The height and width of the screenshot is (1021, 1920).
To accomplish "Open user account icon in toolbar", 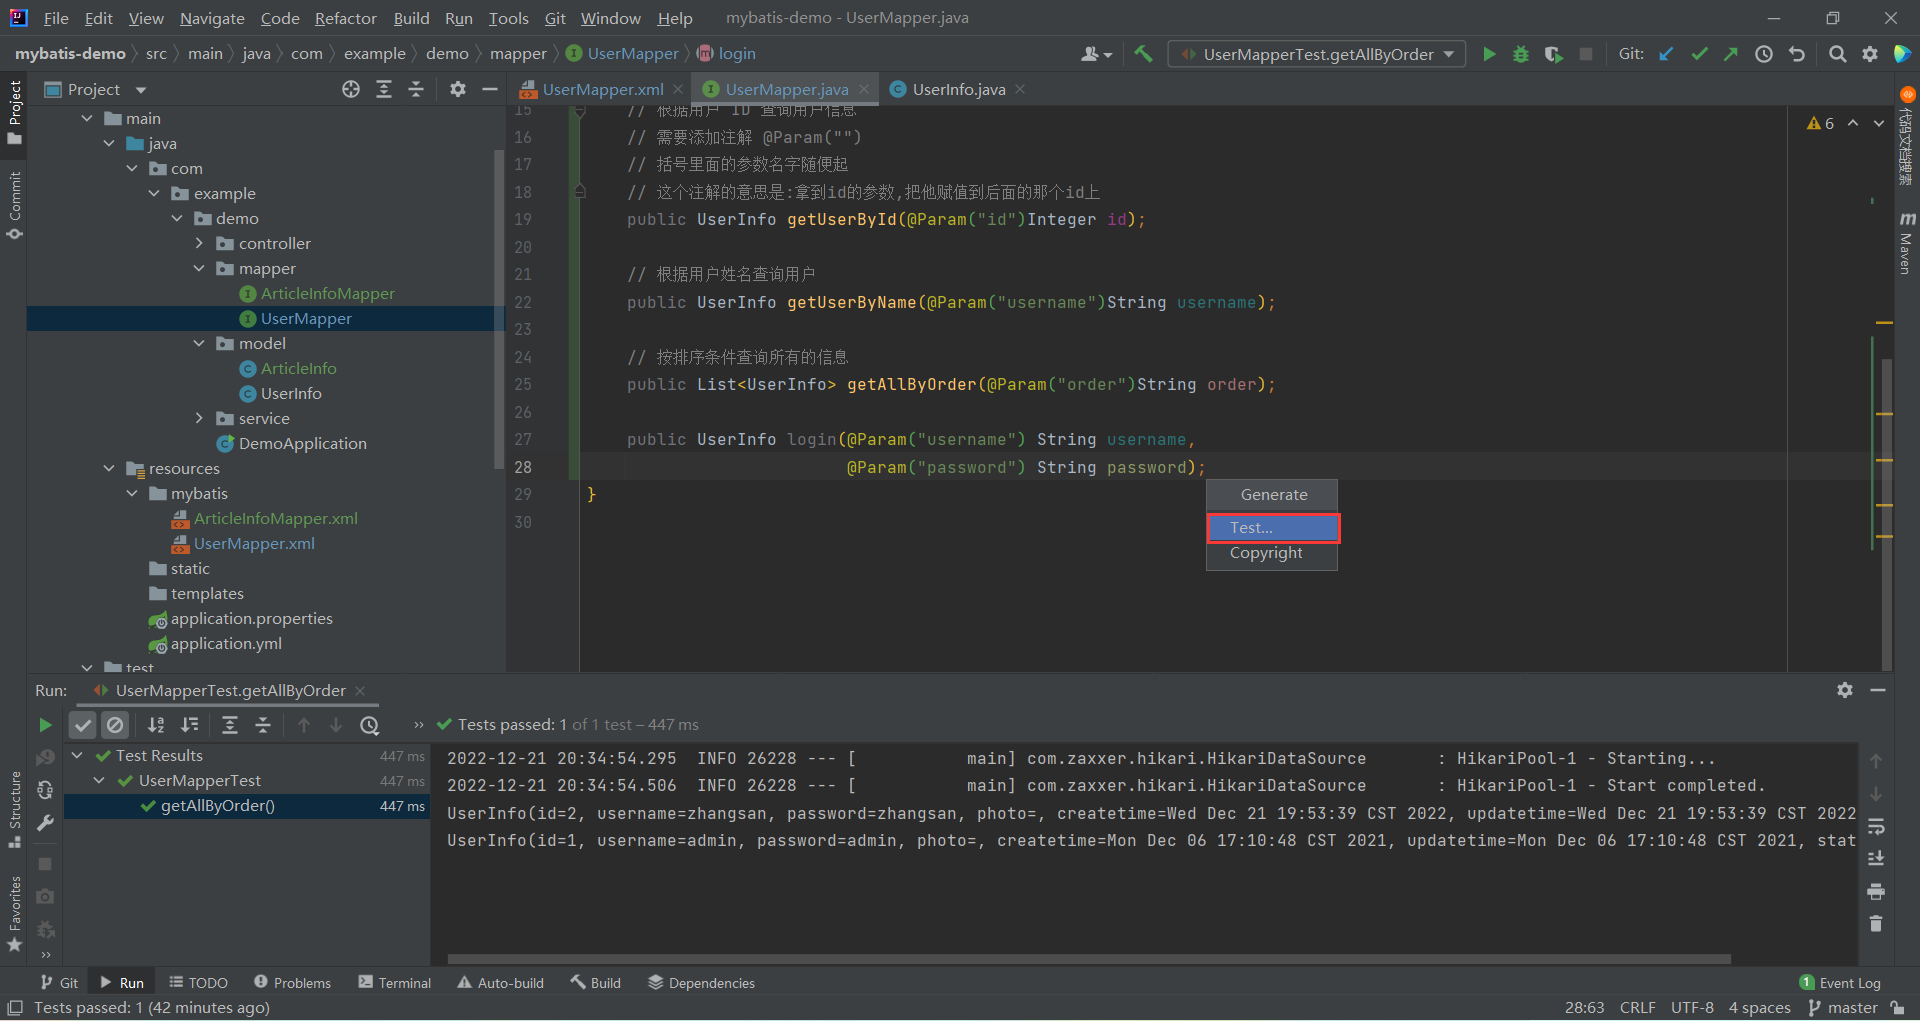I will click(x=1096, y=54).
